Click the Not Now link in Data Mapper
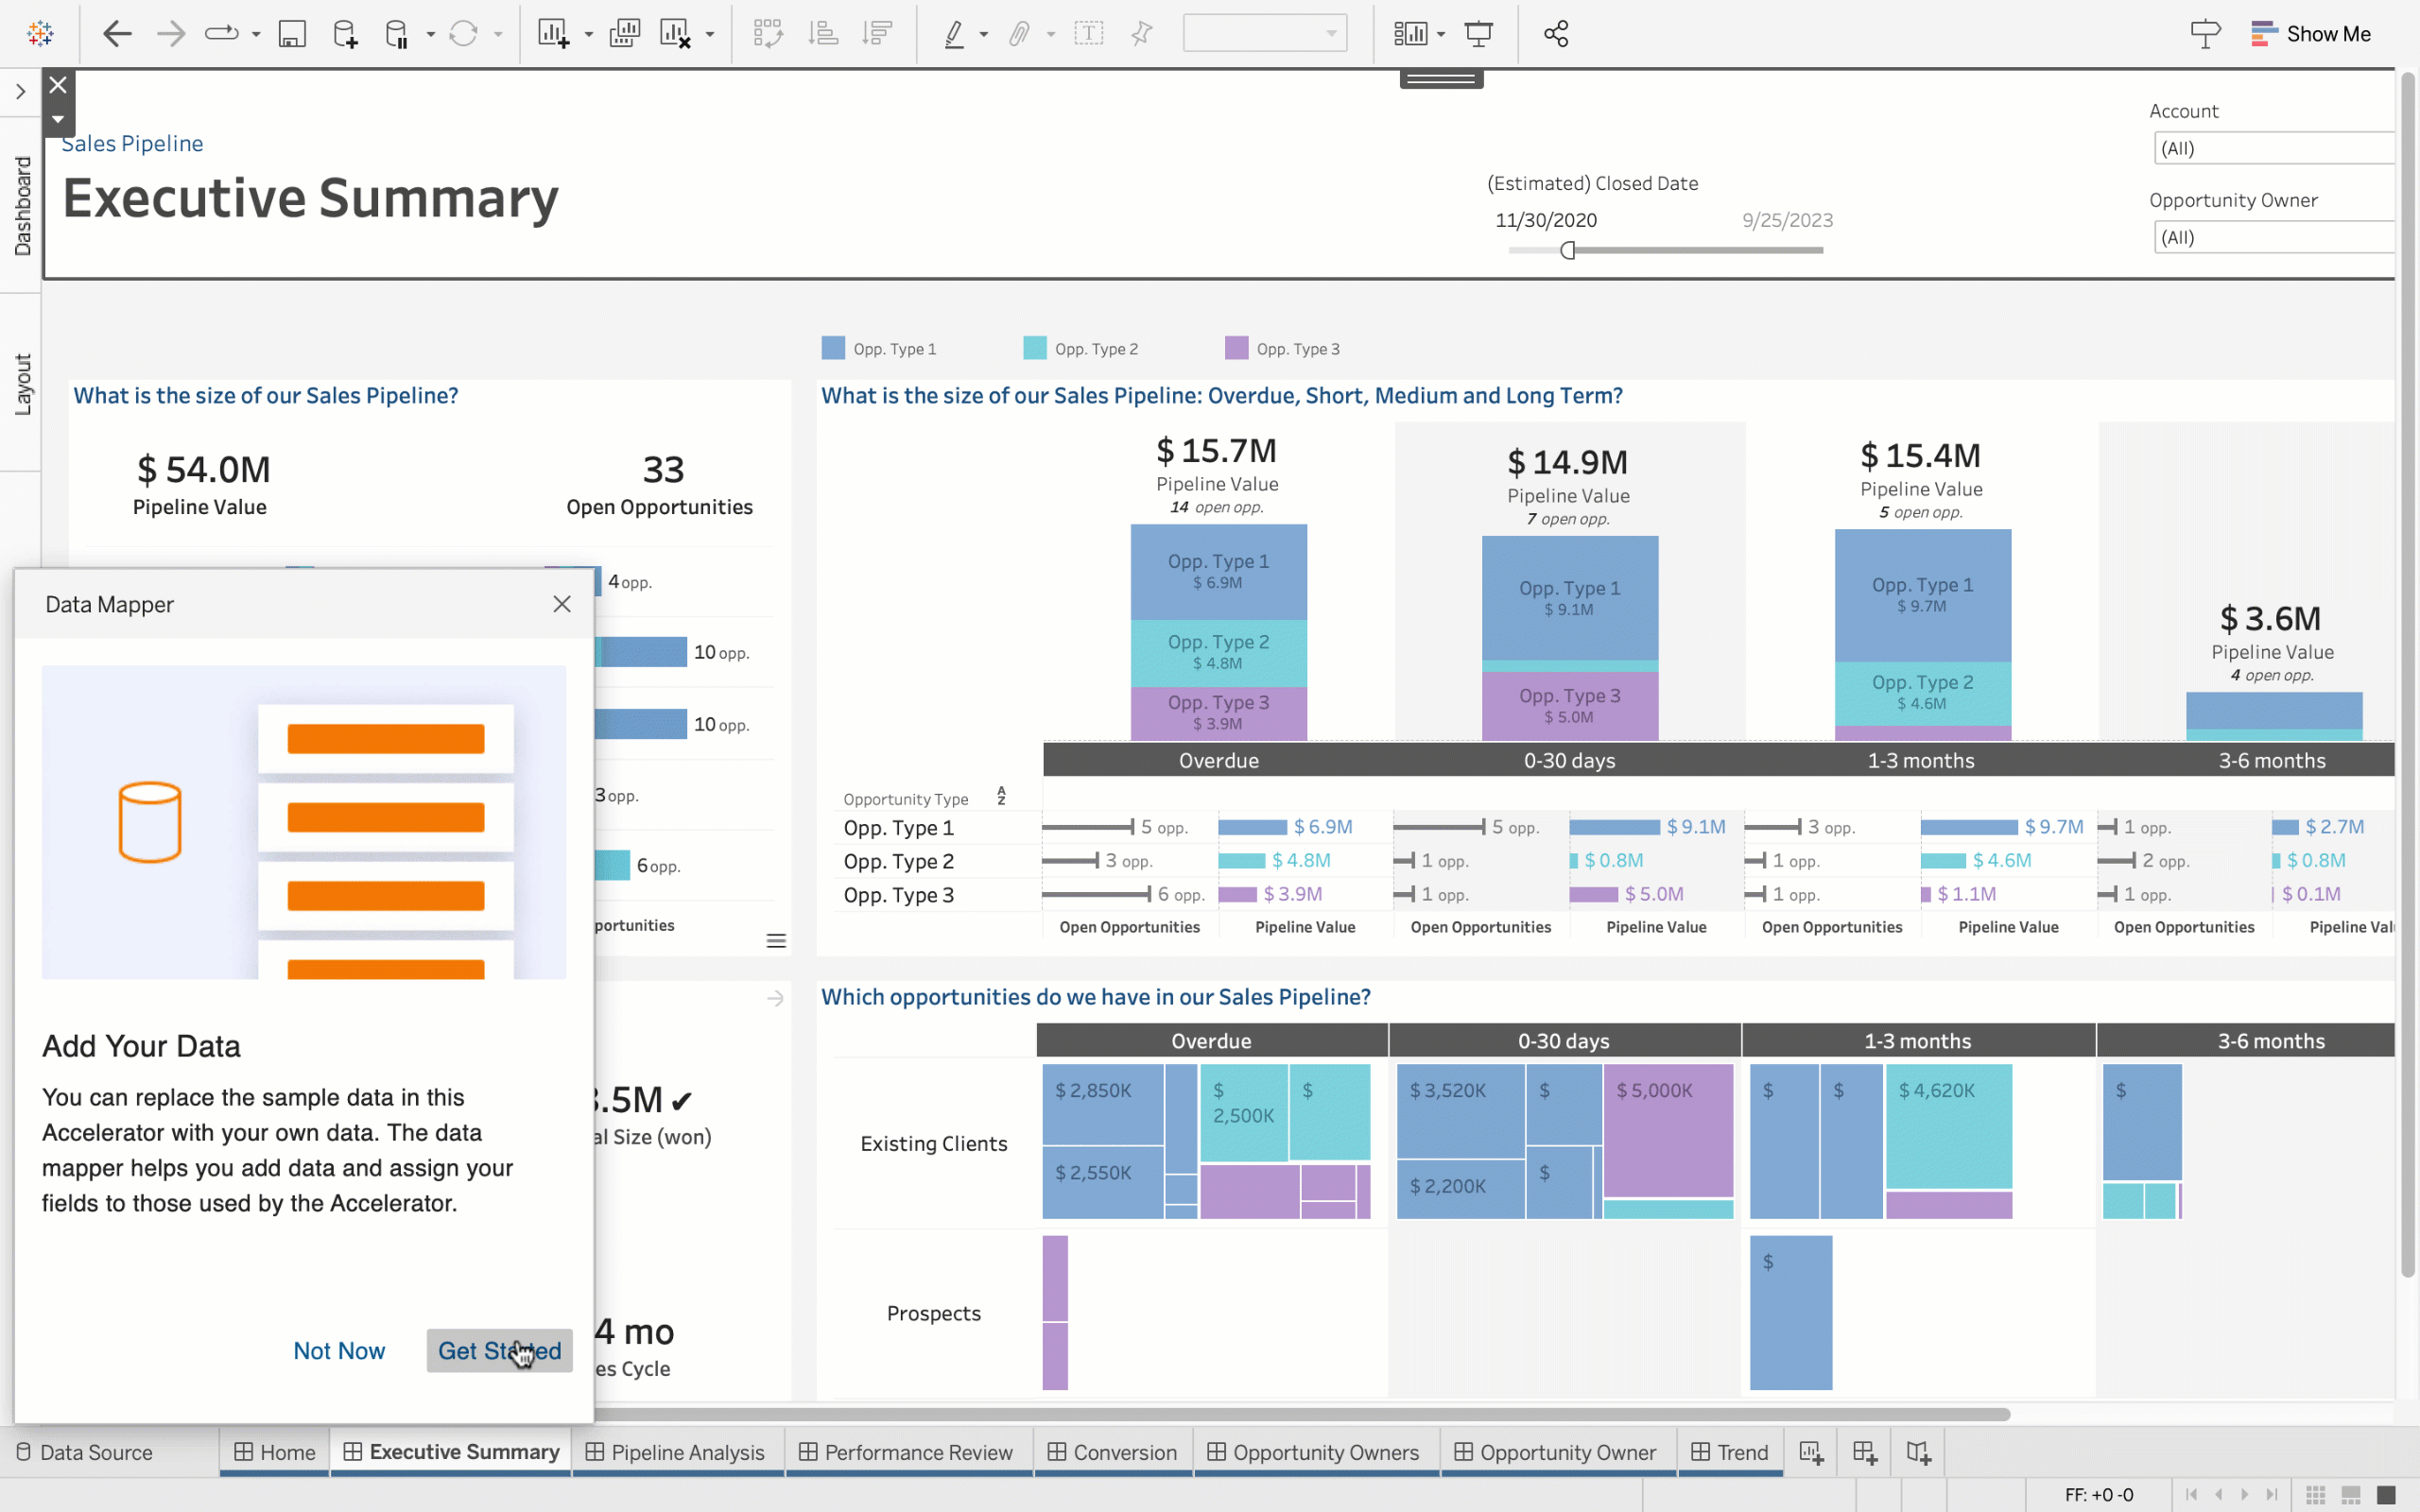Viewport: 2420px width, 1512px height. point(338,1349)
